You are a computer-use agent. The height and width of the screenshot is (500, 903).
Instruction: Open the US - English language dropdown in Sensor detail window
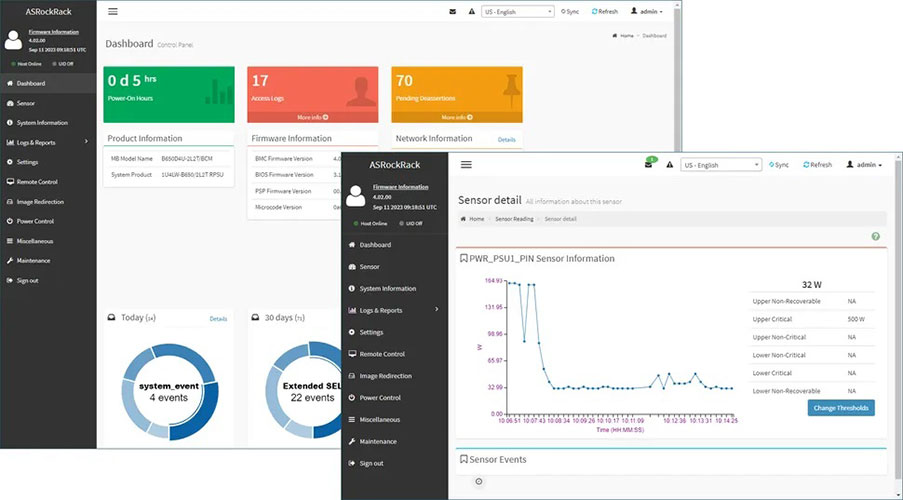pyautogui.click(x=721, y=165)
